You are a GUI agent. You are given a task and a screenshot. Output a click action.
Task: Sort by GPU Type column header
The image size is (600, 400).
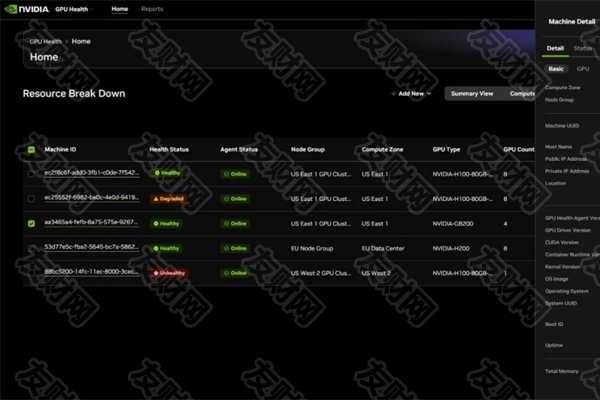point(446,149)
